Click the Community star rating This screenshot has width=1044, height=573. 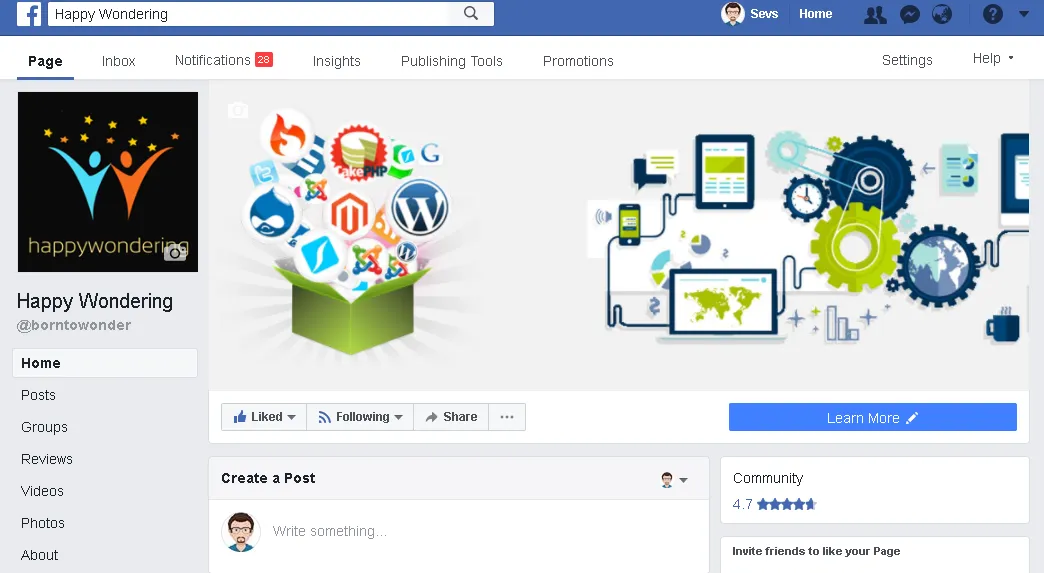pyautogui.click(x=774, y=504)
